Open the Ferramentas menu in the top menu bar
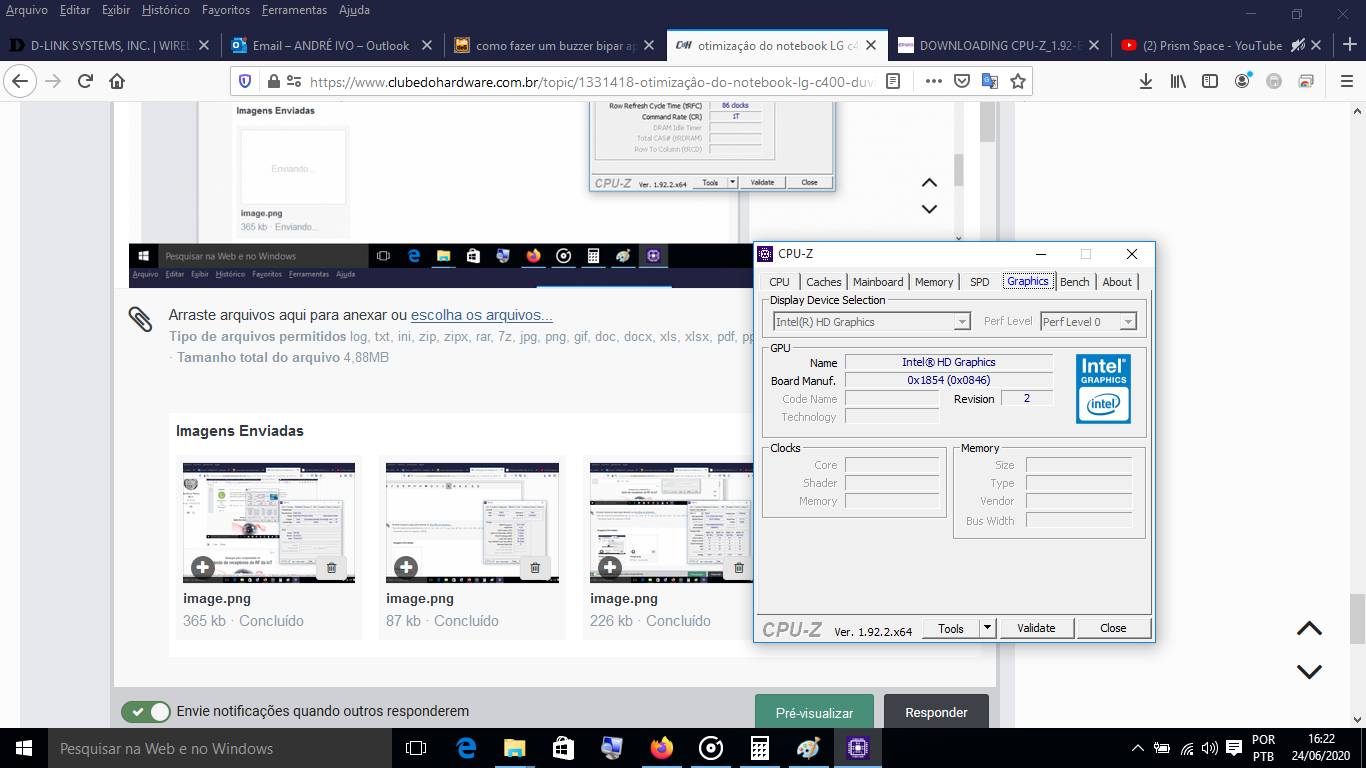 coord(294,10)
